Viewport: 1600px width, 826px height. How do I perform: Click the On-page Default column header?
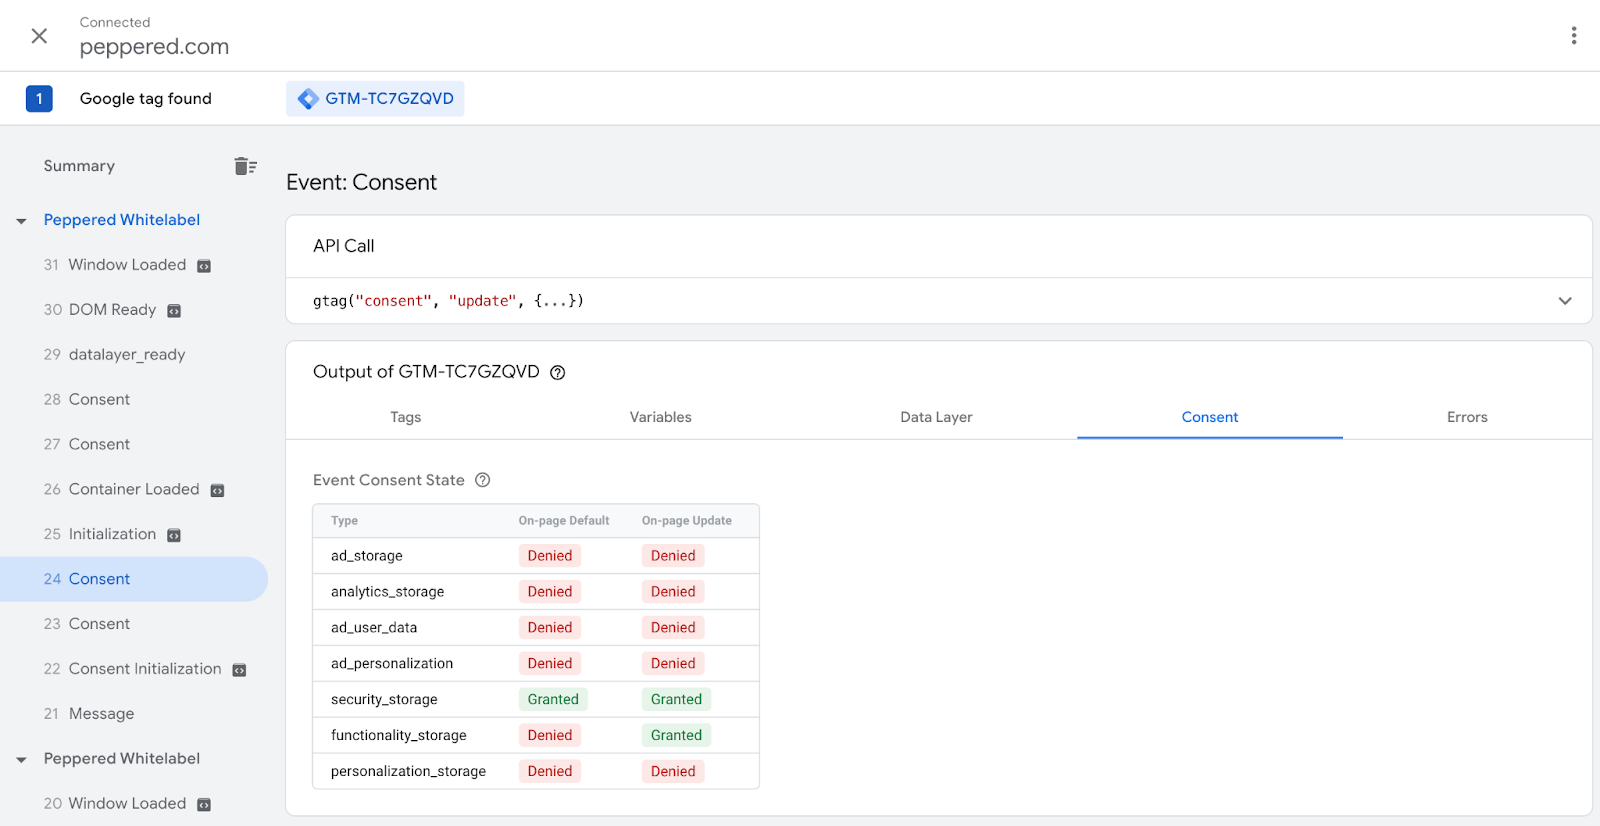click(564, 521)
